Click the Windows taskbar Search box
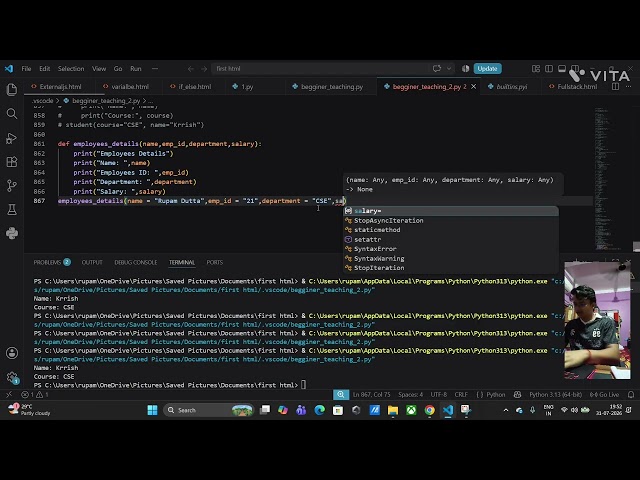 [209, 410]
